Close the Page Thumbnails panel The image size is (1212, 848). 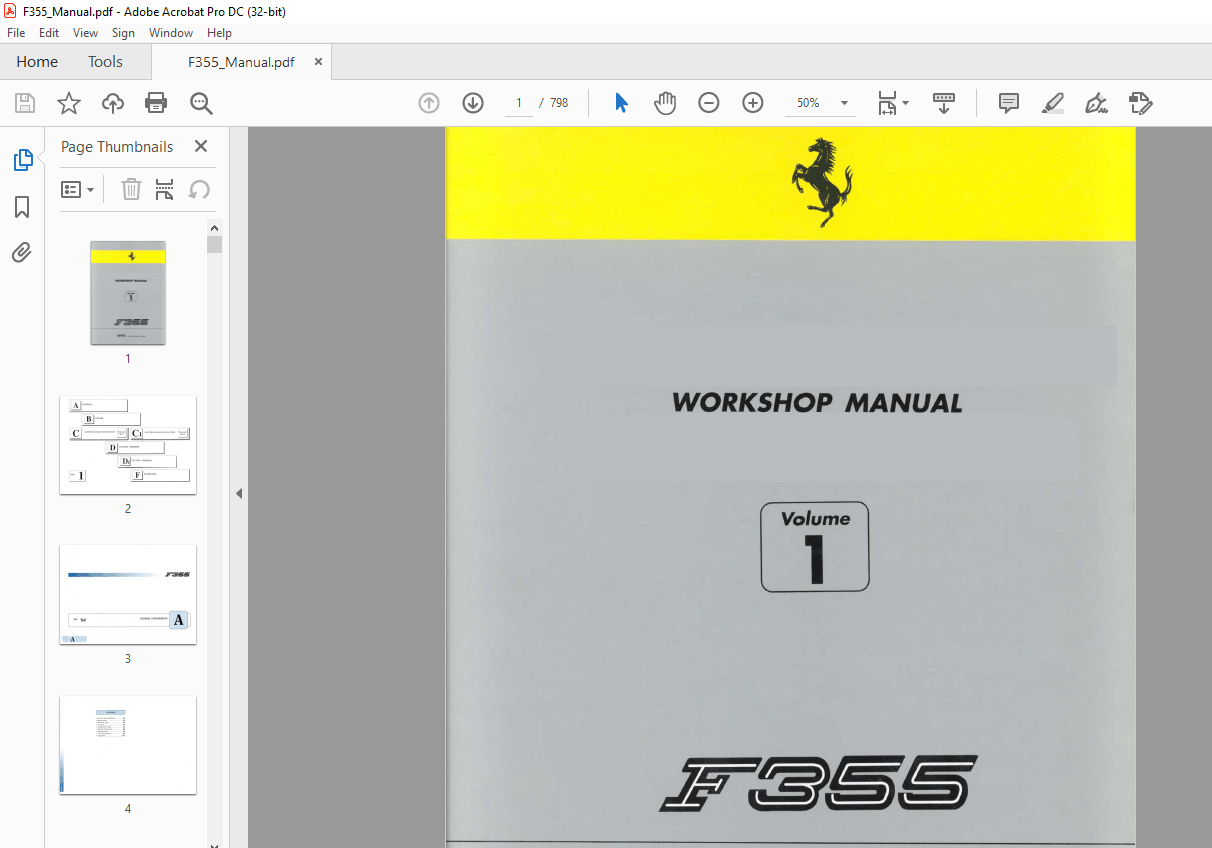(201, 146)
